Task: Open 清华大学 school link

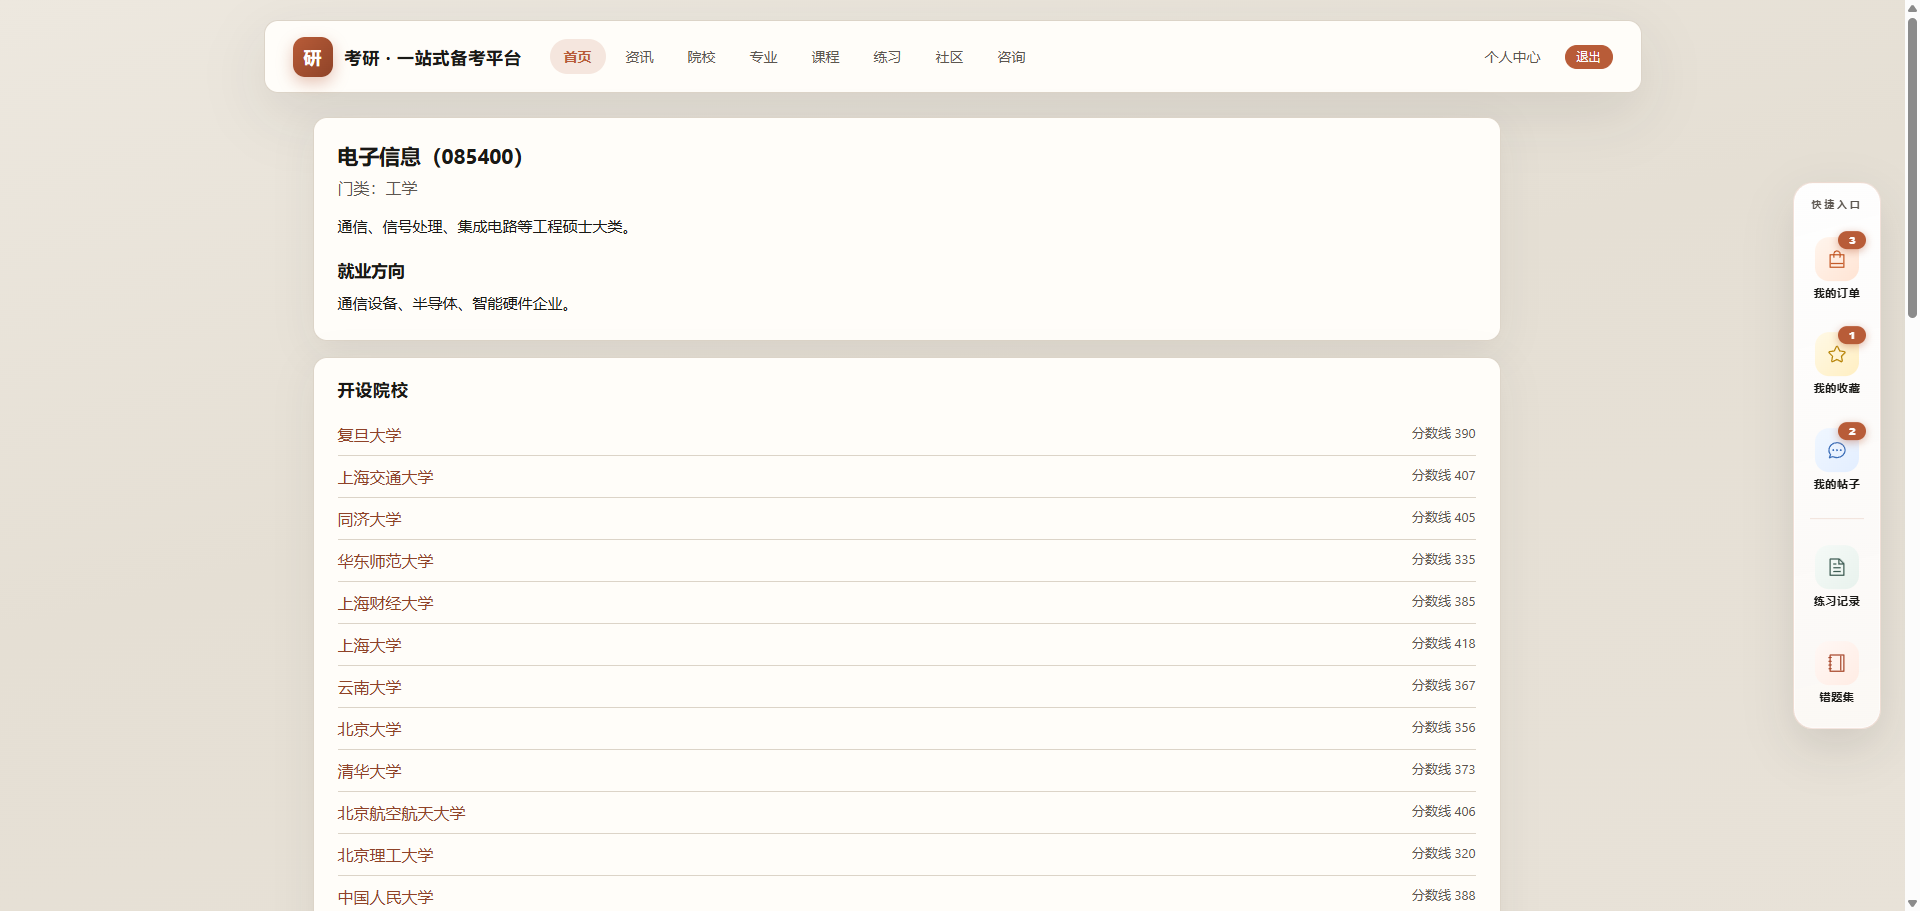Action: (x=369, y=771)
